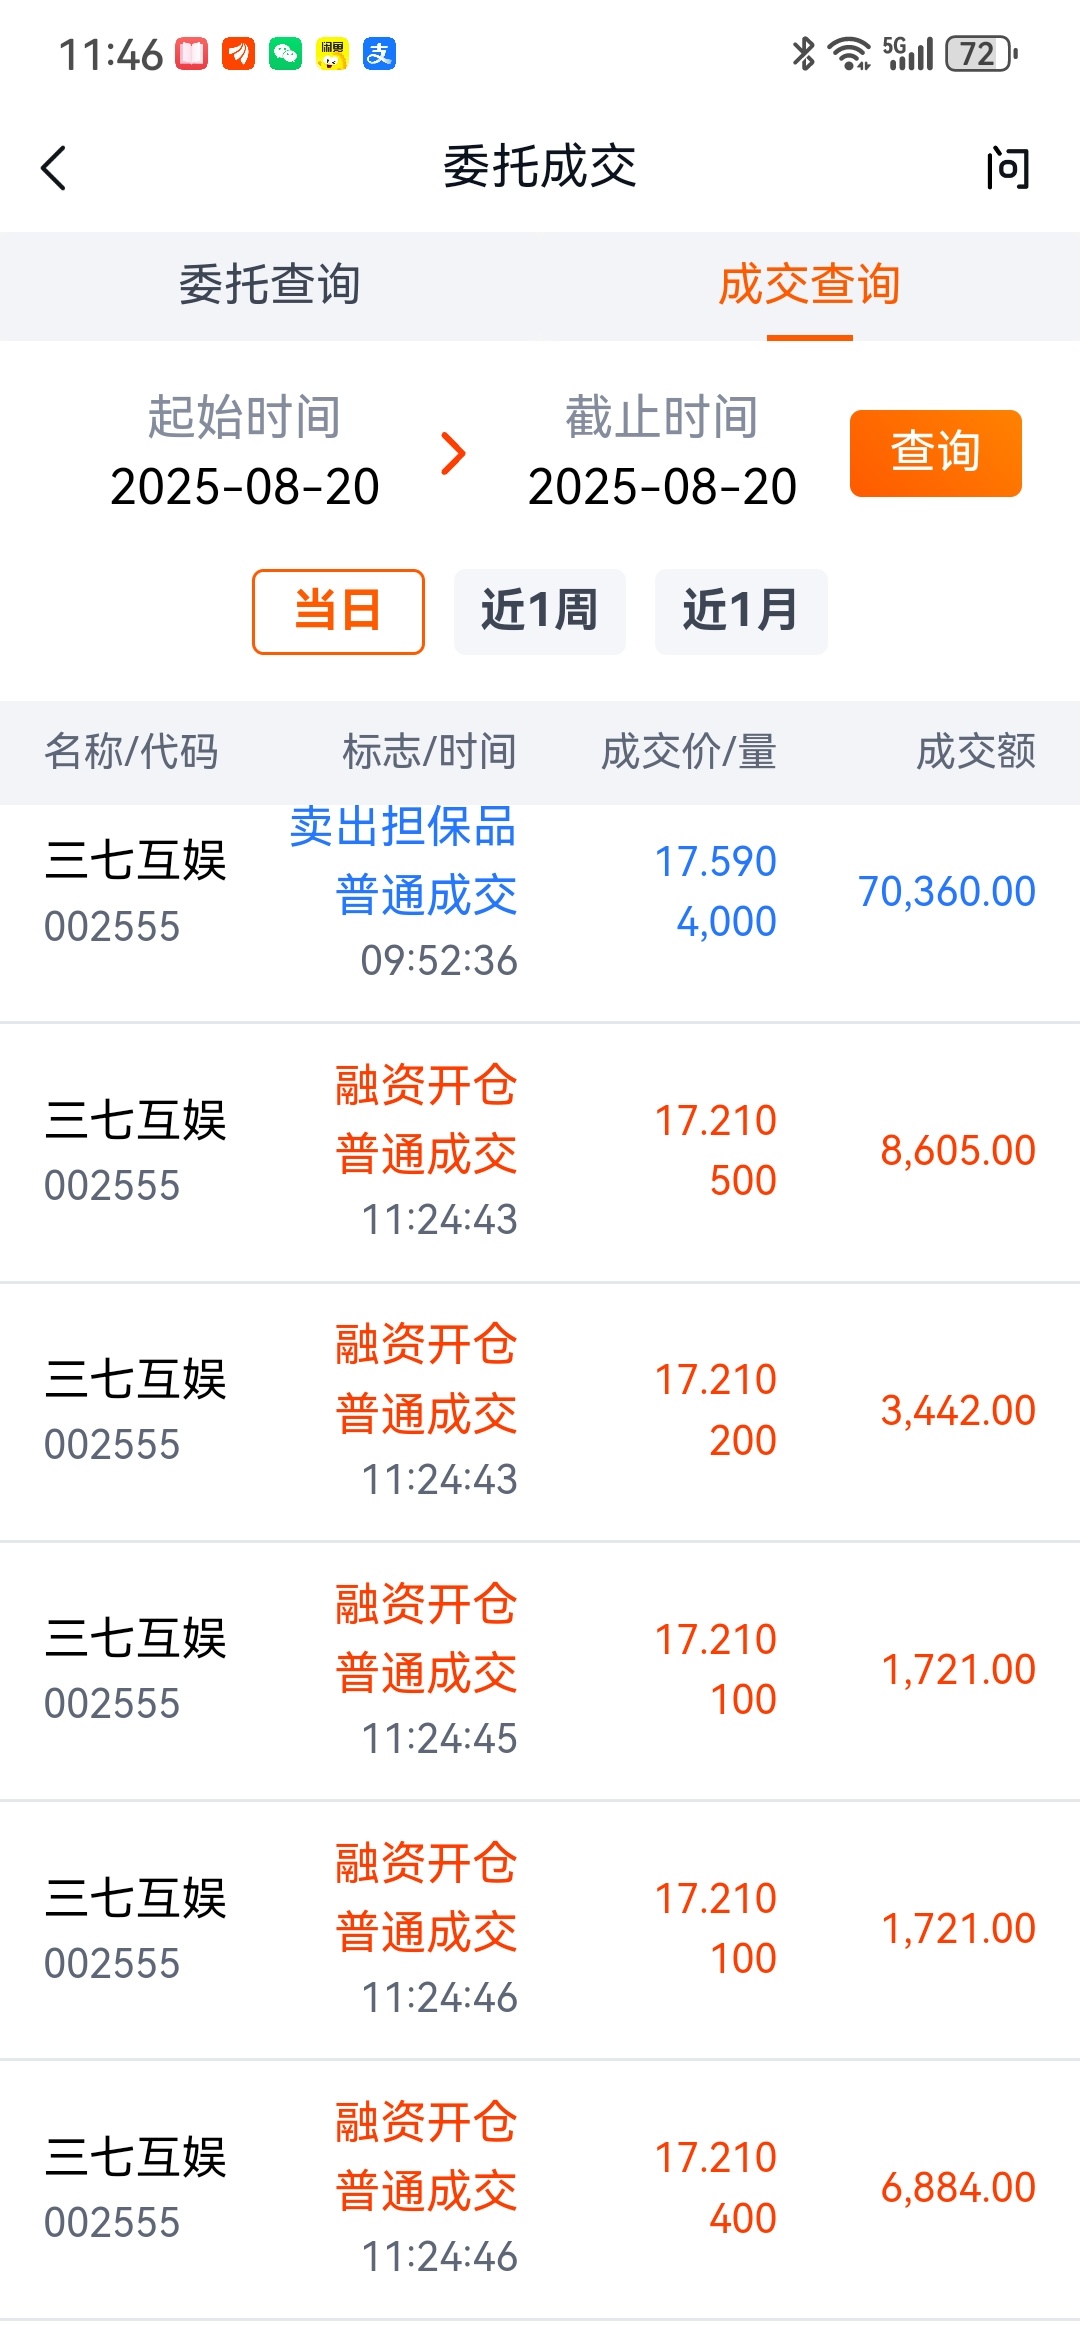Tap the Alipay notification icon
The height and width of the screenshot is (2340, 1080).
(379, 54)
